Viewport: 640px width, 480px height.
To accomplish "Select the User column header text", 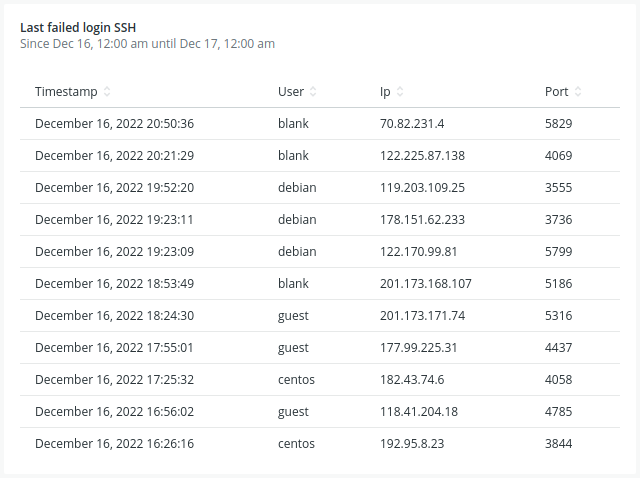I will click(291, 91).
